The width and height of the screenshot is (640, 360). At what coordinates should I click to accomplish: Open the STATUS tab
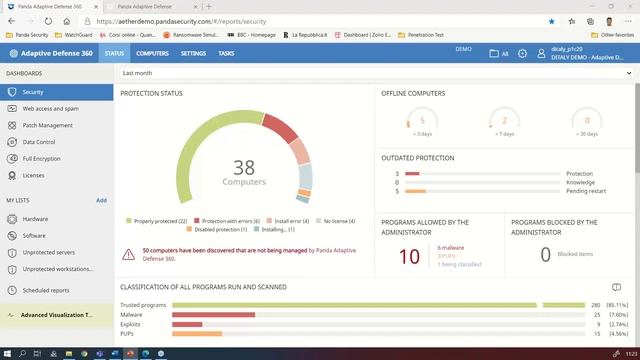pyautogui.click(x=114, y=53)
